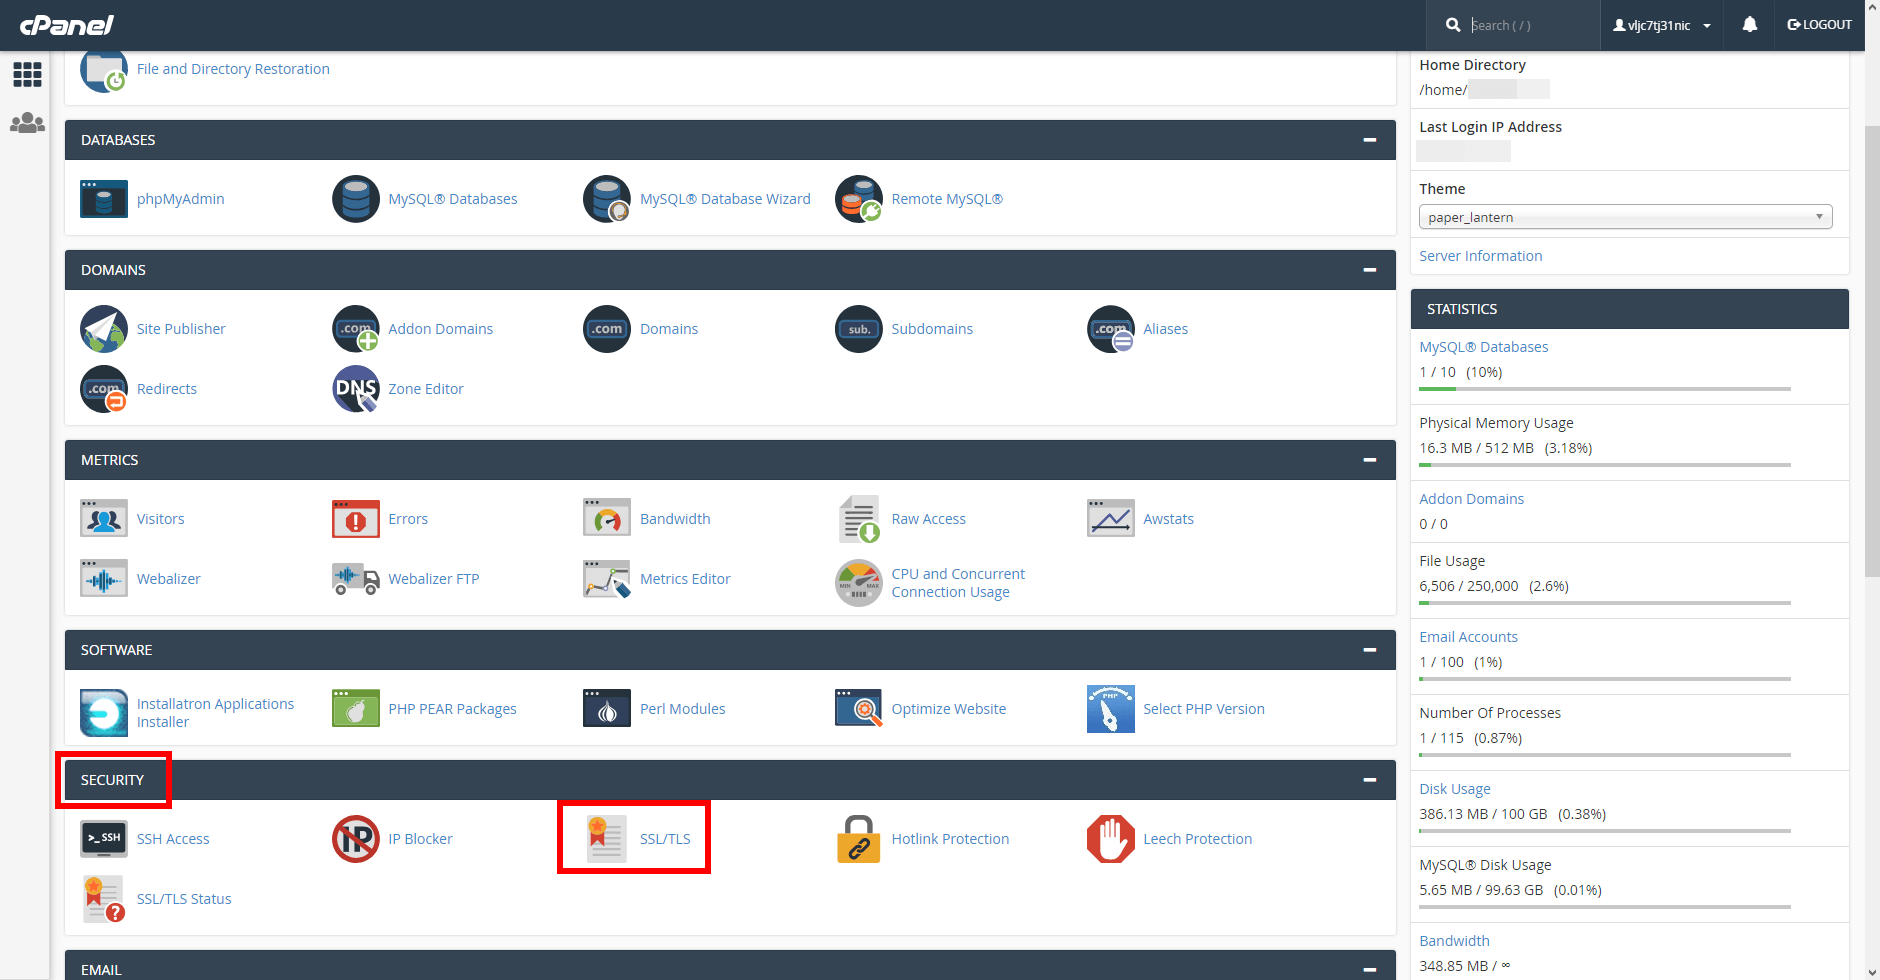Open the Server Information link
Image resolution: width=1880 pixels, height=980 pixels.
(1481, 256)
